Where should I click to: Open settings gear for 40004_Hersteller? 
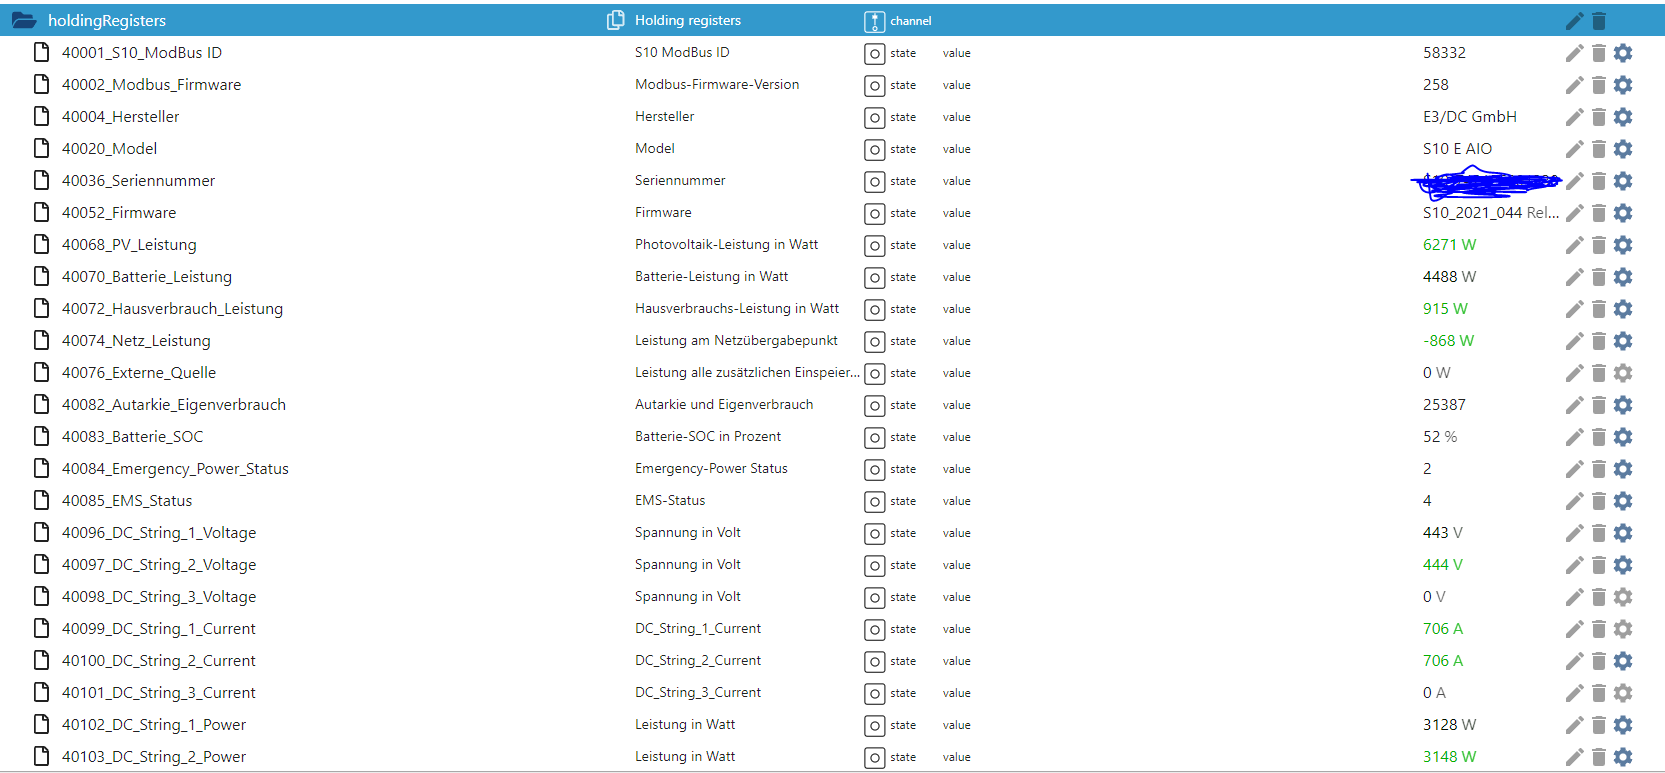tap(1623, 117)
